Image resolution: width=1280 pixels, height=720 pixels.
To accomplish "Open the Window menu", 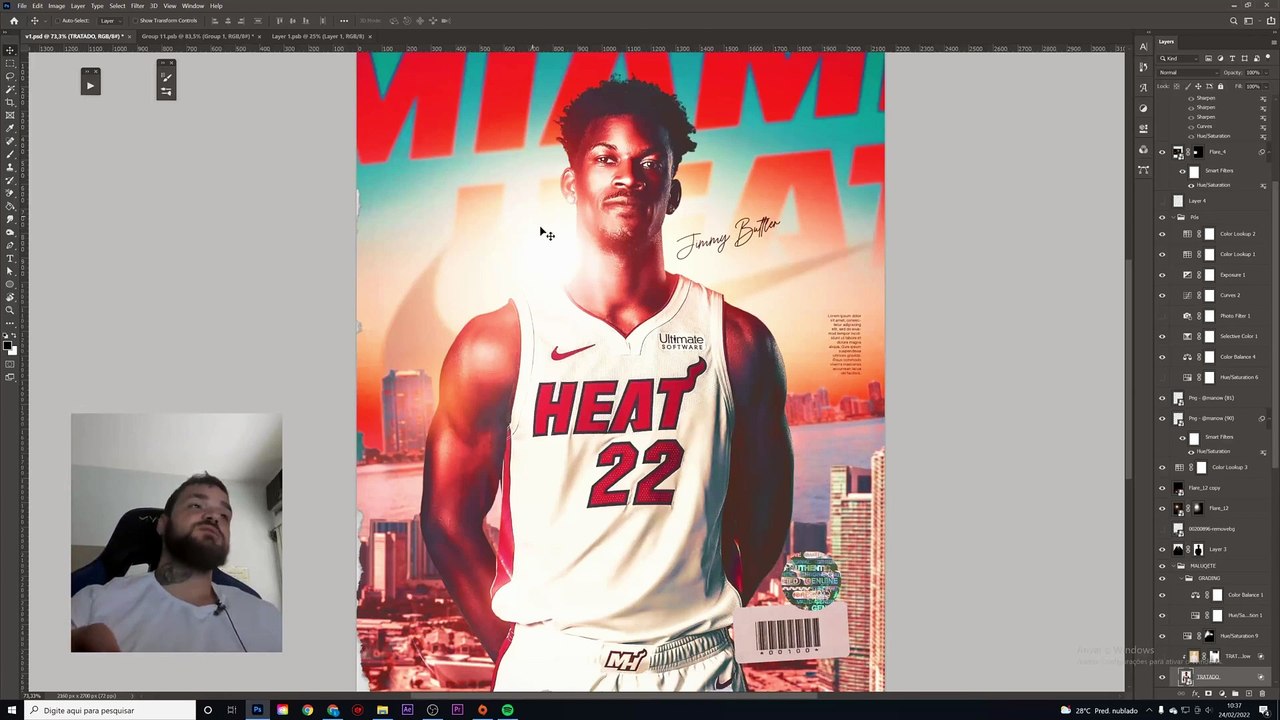I will point(193,6).
